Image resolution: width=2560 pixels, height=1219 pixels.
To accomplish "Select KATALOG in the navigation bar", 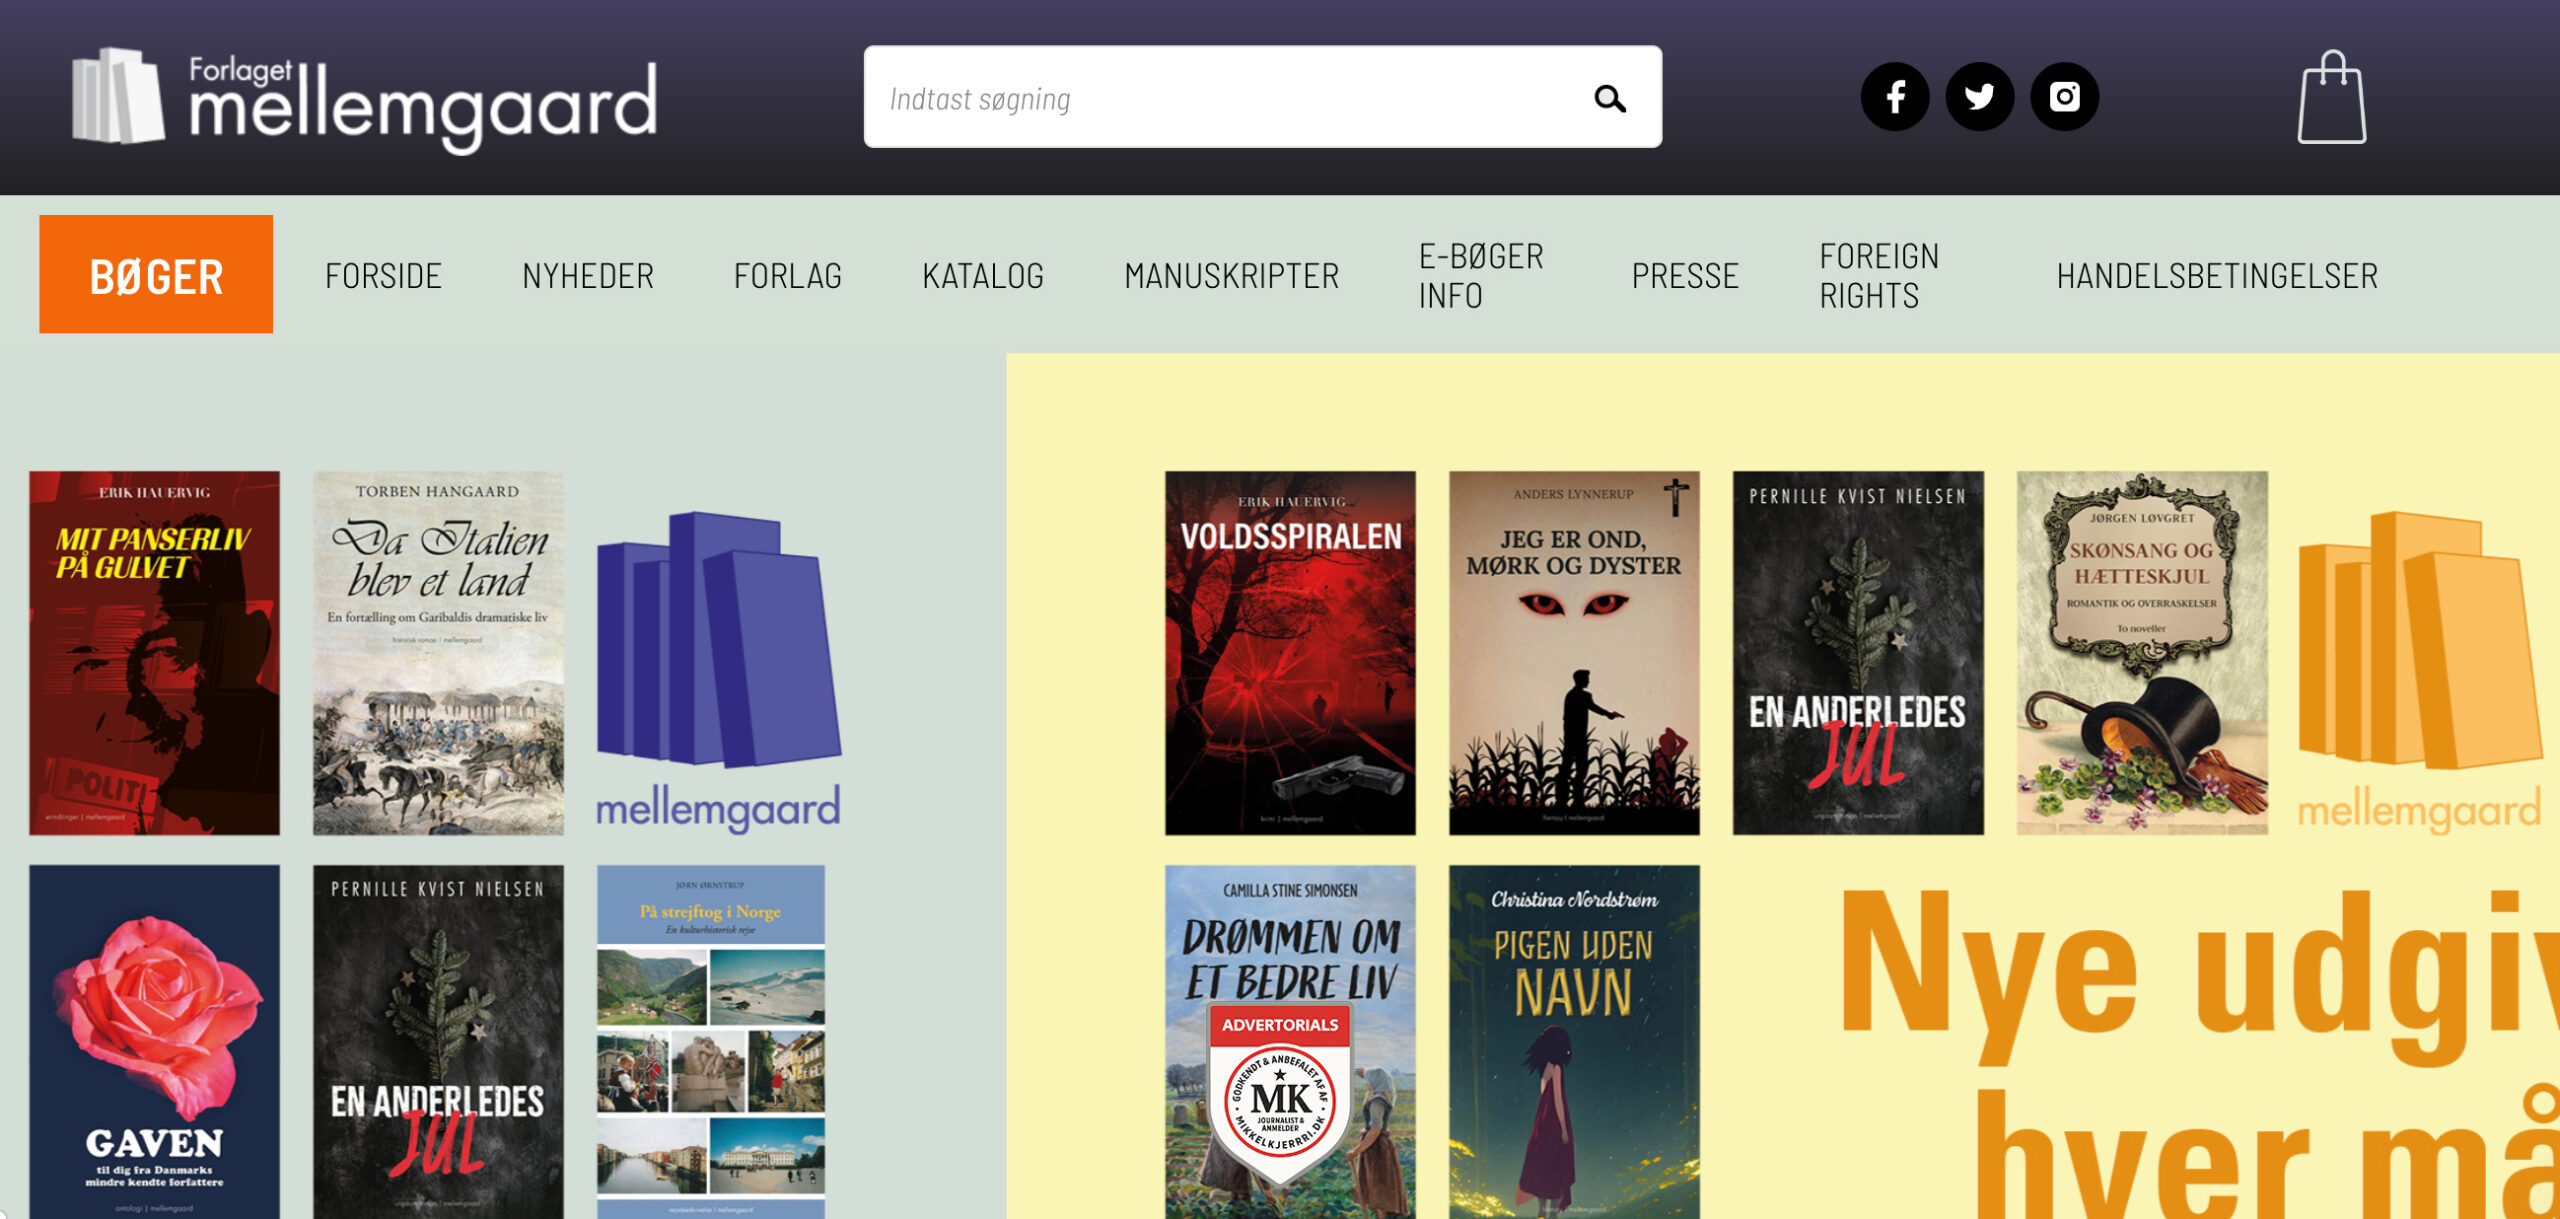I will [982, 276].
